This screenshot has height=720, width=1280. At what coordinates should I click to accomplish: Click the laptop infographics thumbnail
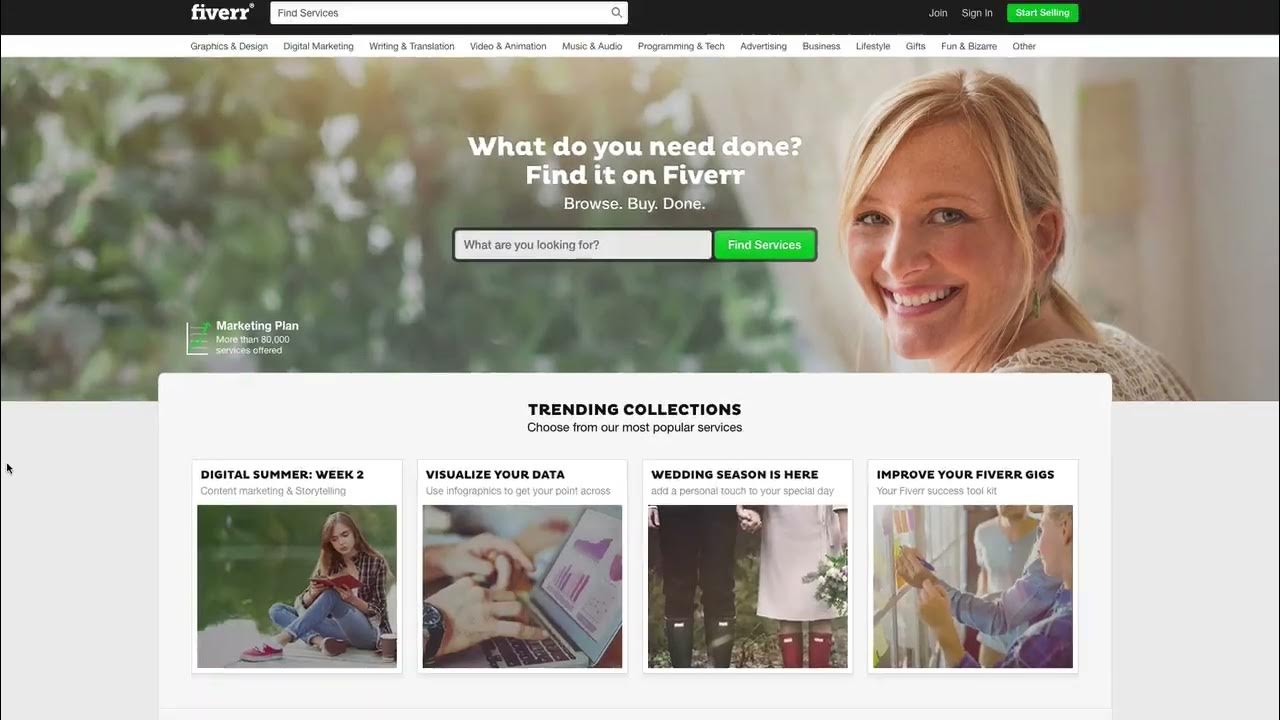(x=522, y=586)
